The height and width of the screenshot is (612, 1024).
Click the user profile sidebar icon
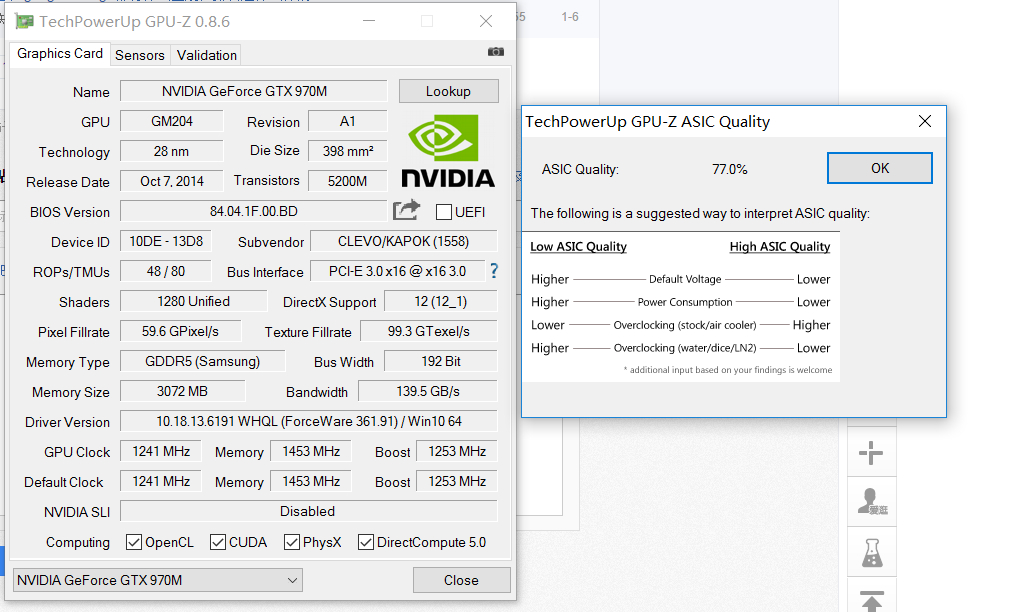pyautogui.click(x=872, y=502)
